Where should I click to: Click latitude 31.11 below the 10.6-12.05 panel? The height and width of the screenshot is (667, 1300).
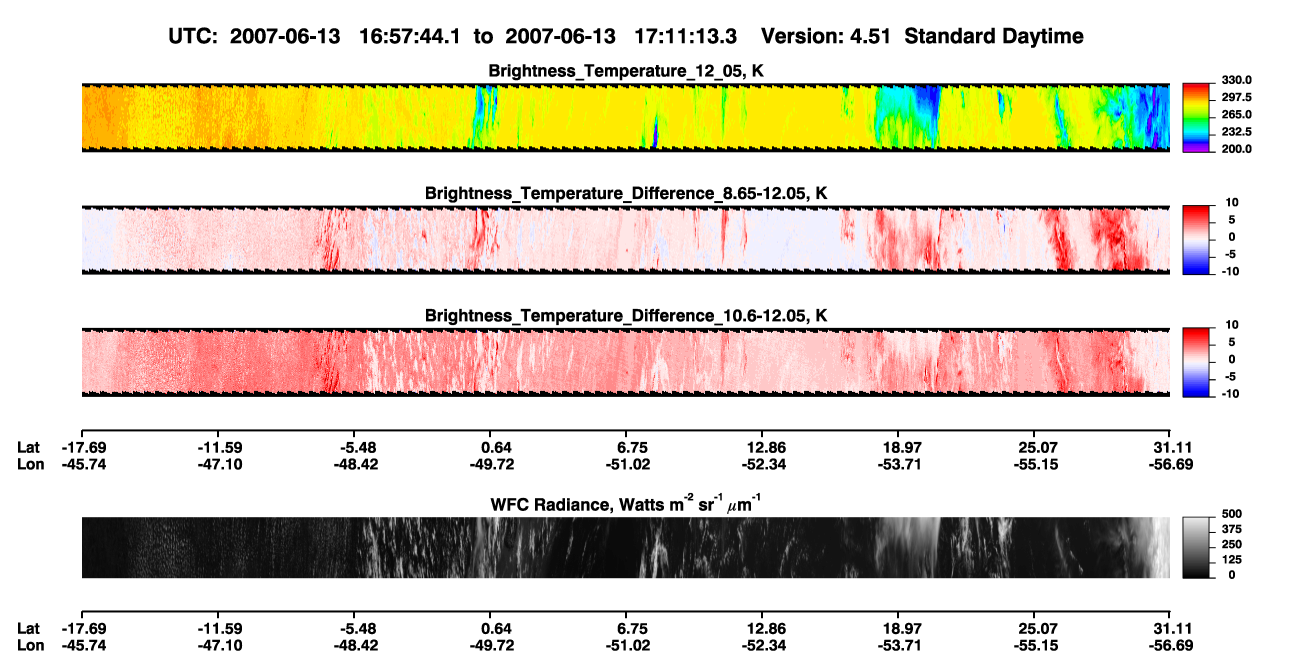point(1169,448)
